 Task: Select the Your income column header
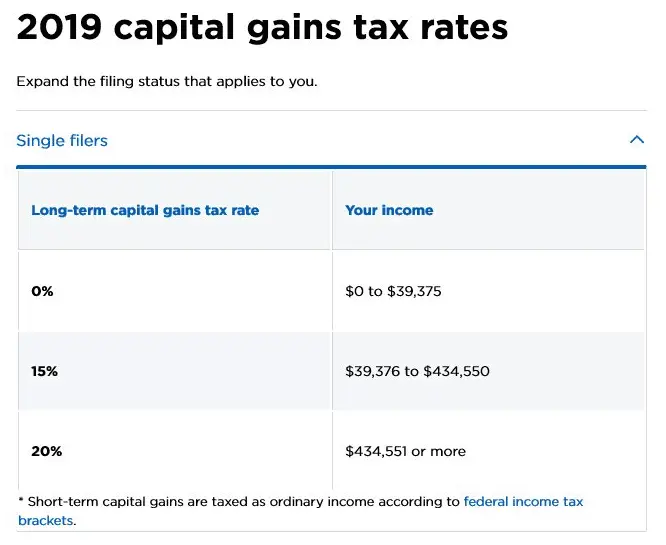tap(389, 211)
